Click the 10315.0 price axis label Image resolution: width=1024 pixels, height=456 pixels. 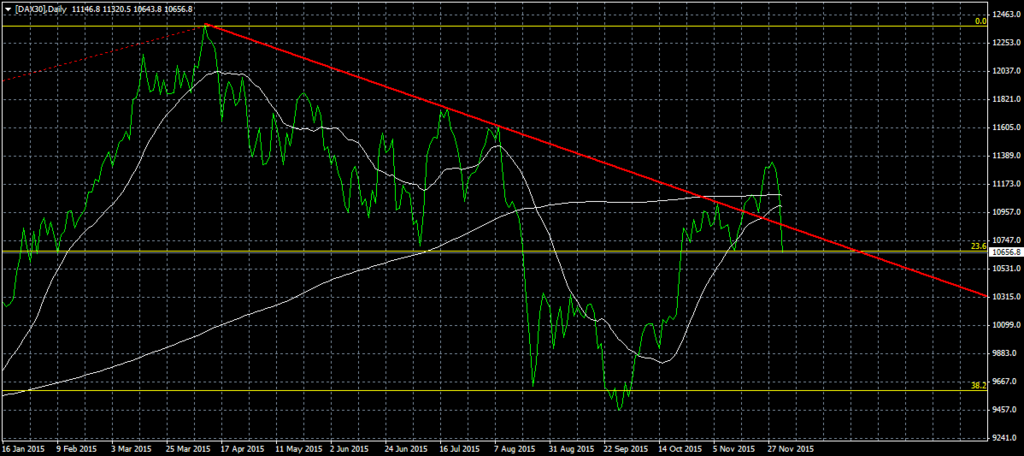tap(1005, 297)
